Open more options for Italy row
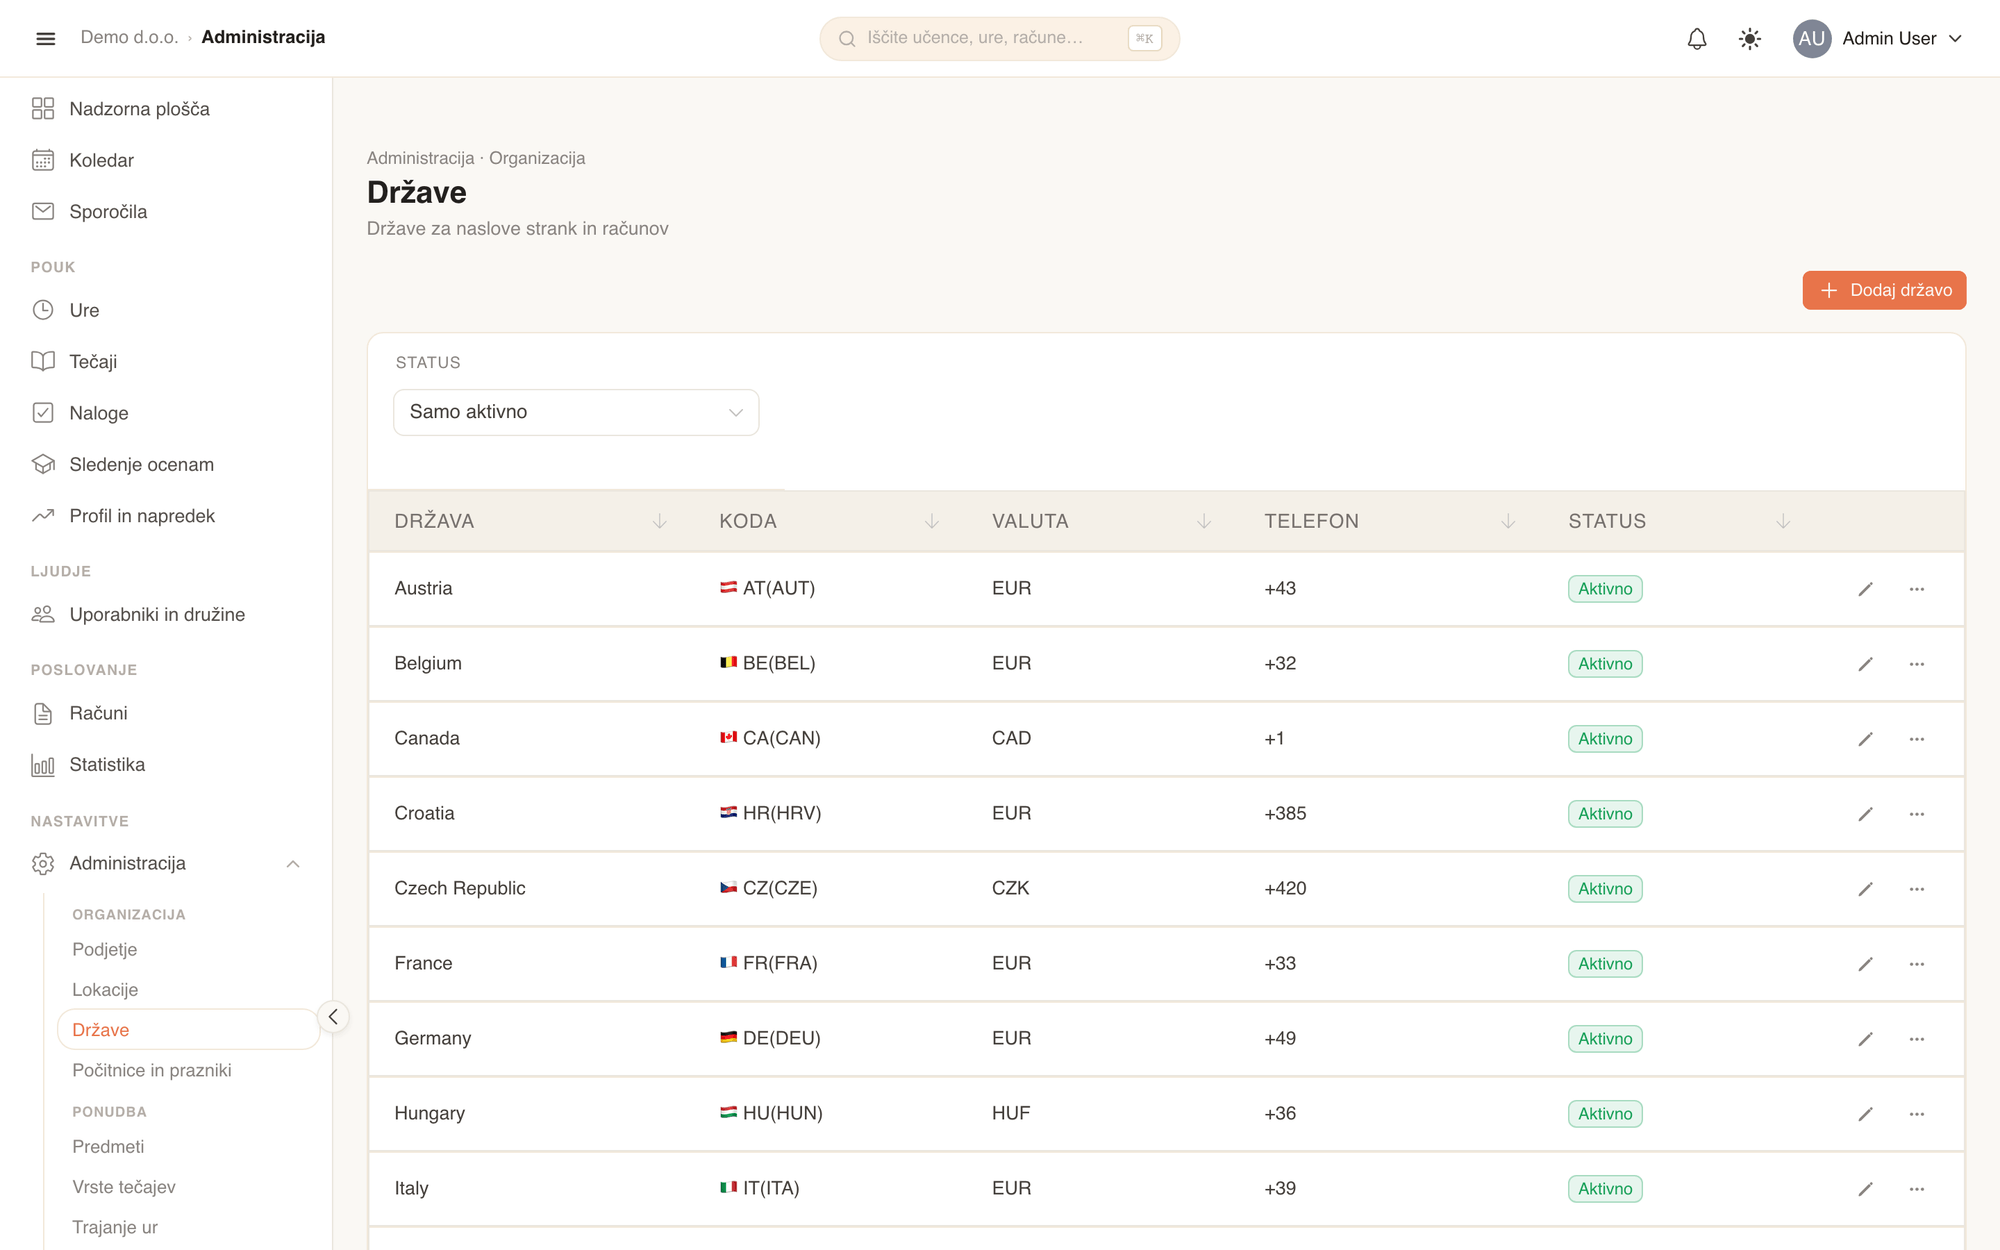 pos(1916,1189)
